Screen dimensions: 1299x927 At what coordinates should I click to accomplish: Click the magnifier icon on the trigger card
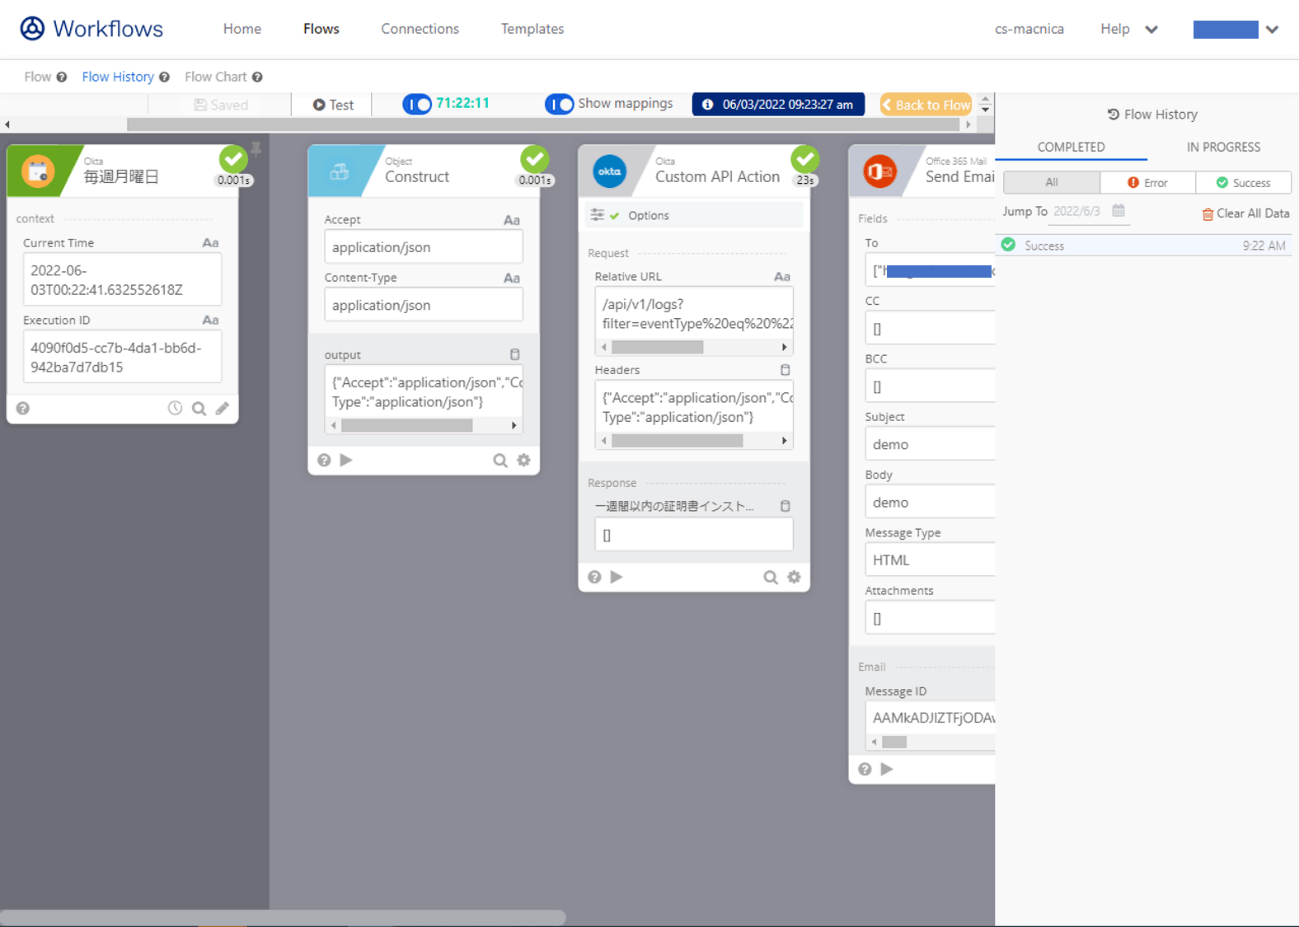click(199, 408)
